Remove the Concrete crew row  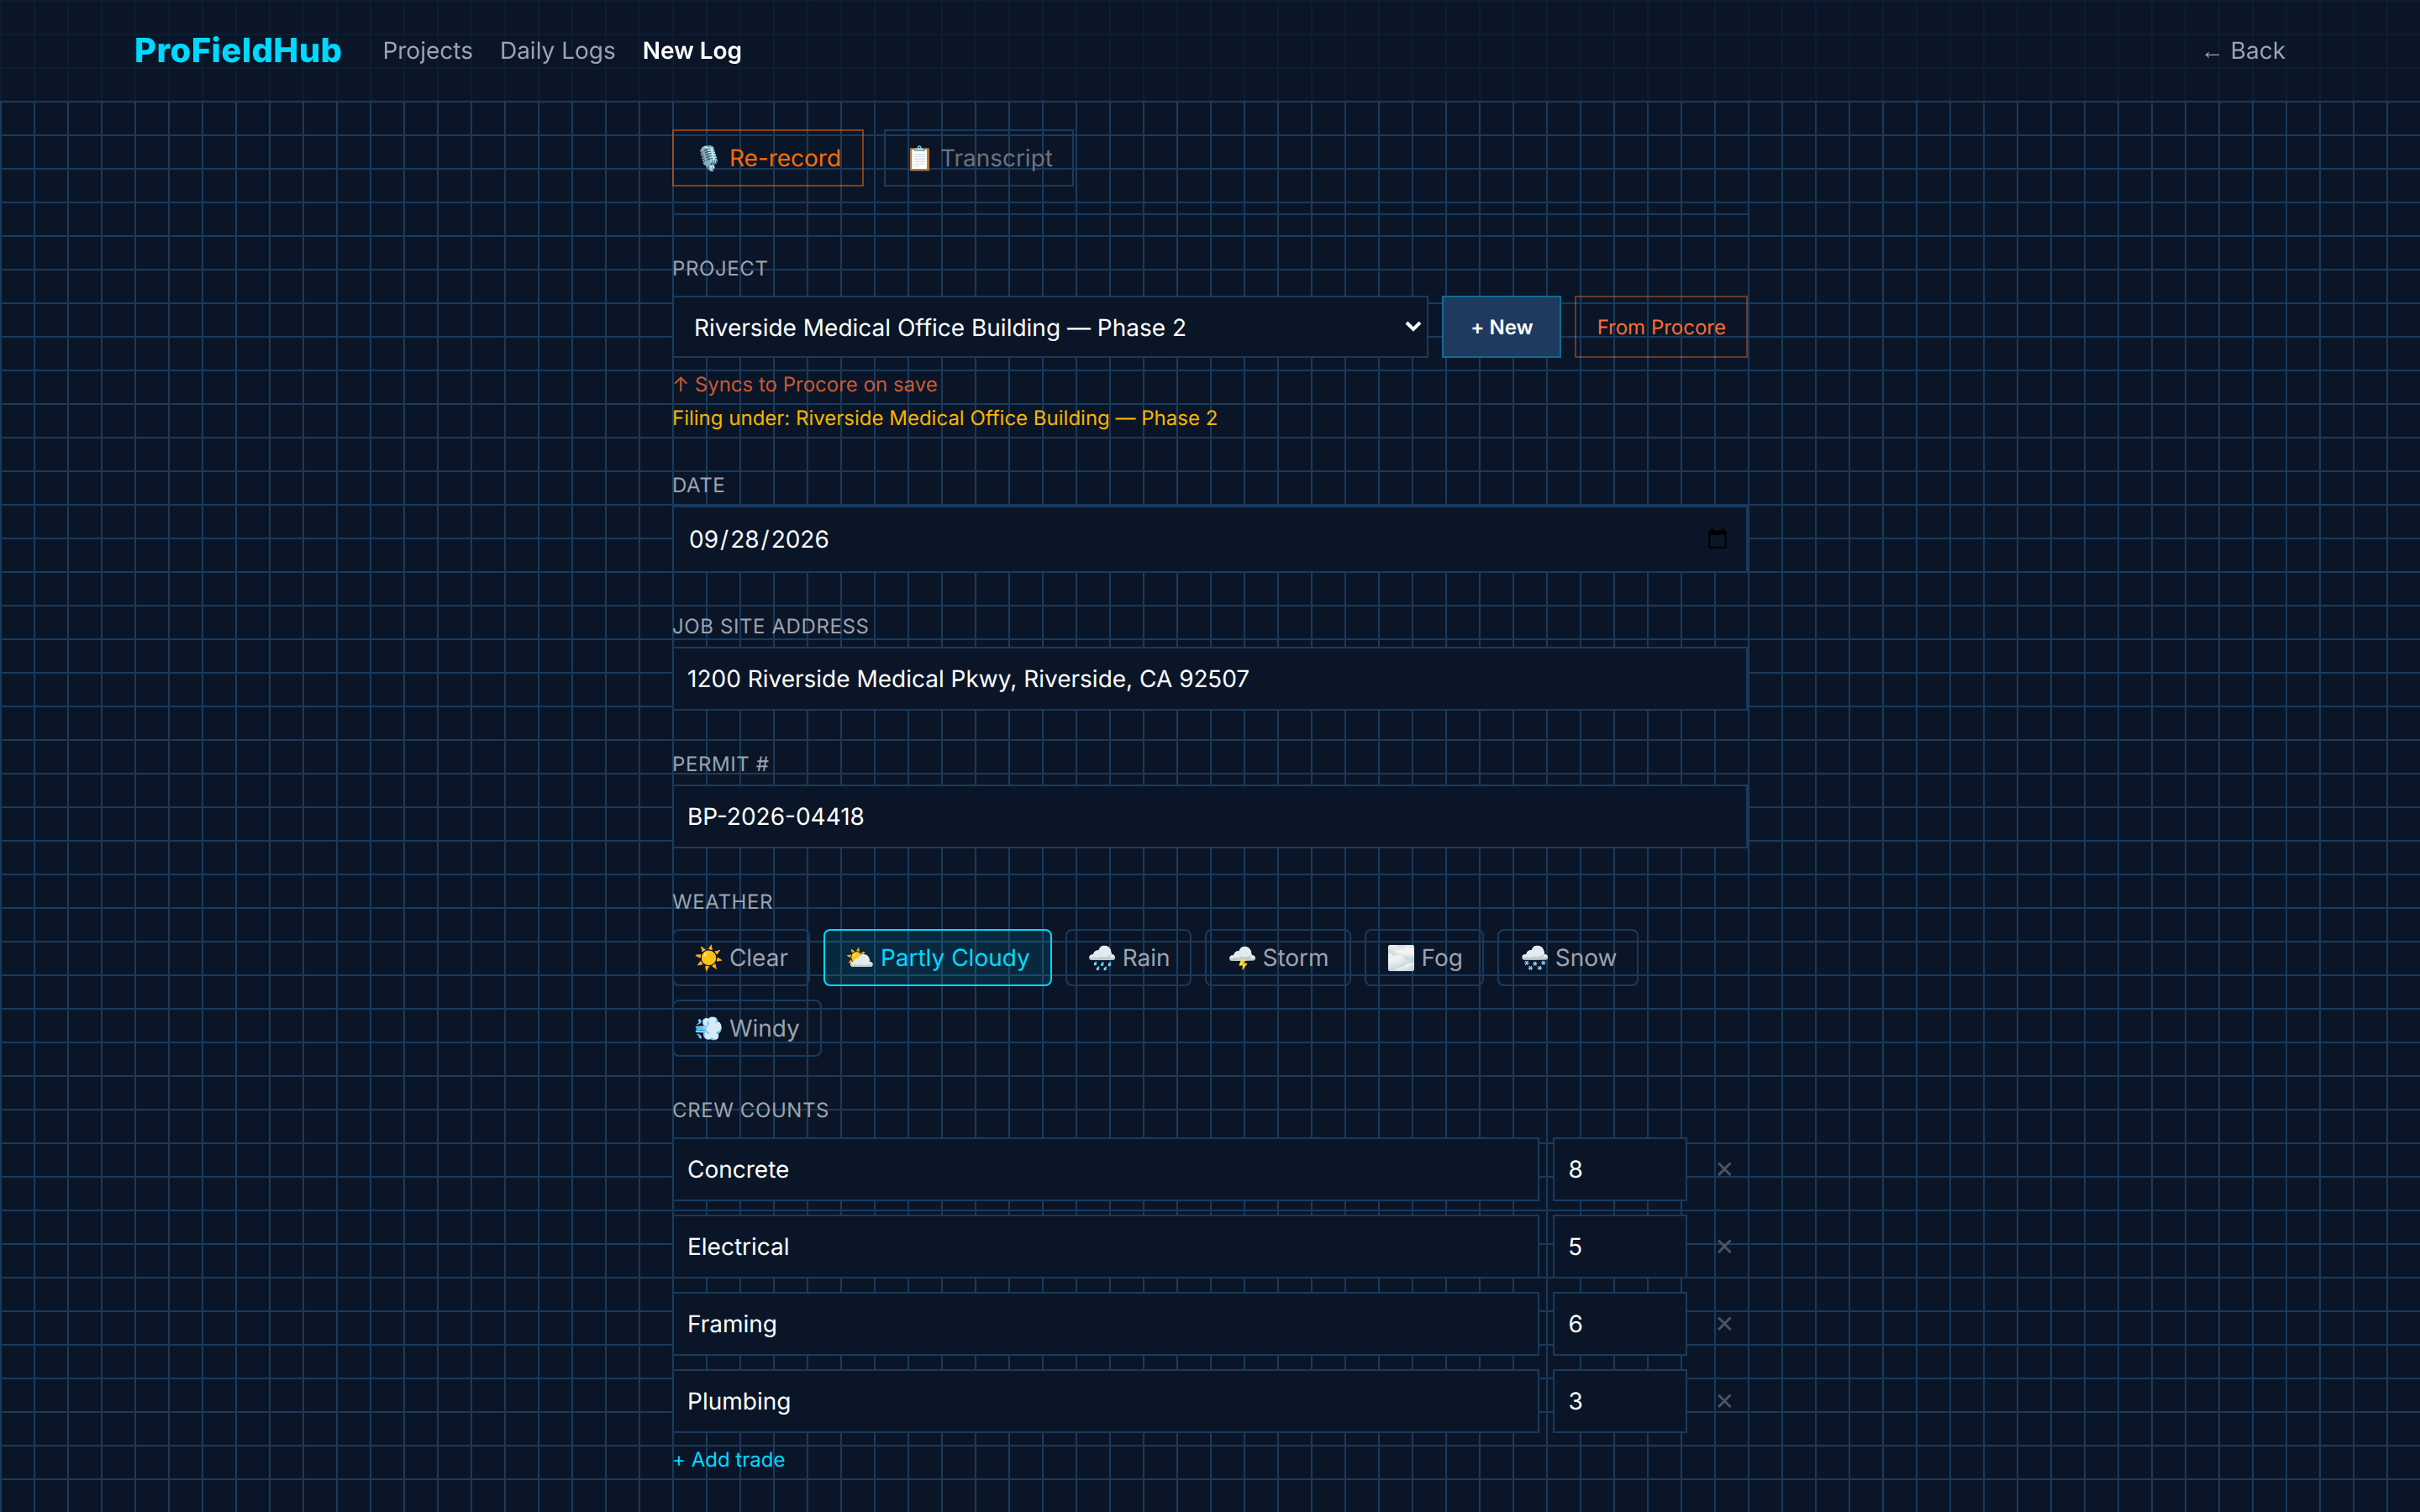(x=1724, y=1169)
